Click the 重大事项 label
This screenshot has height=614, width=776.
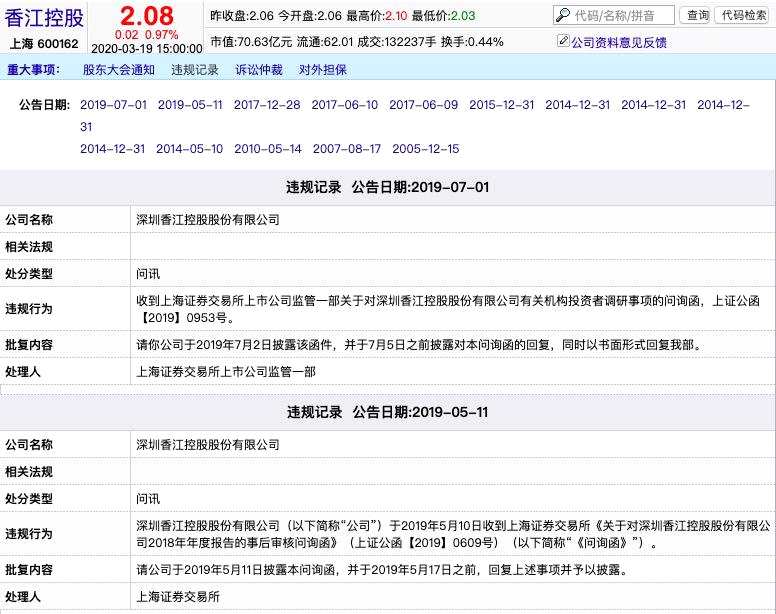click(33, 70)
